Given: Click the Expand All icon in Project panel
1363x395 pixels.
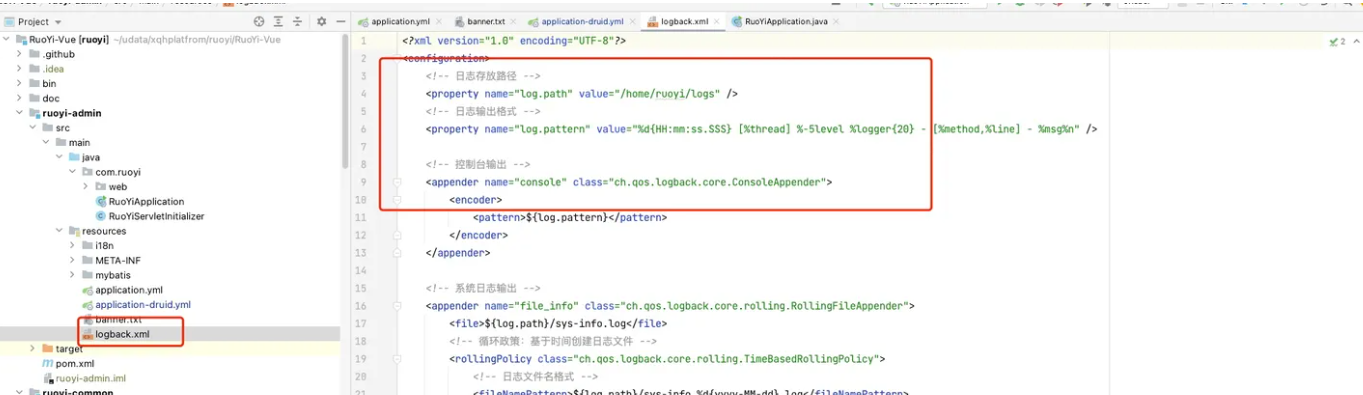Looking at the screenshot, I should click(279, 21).
